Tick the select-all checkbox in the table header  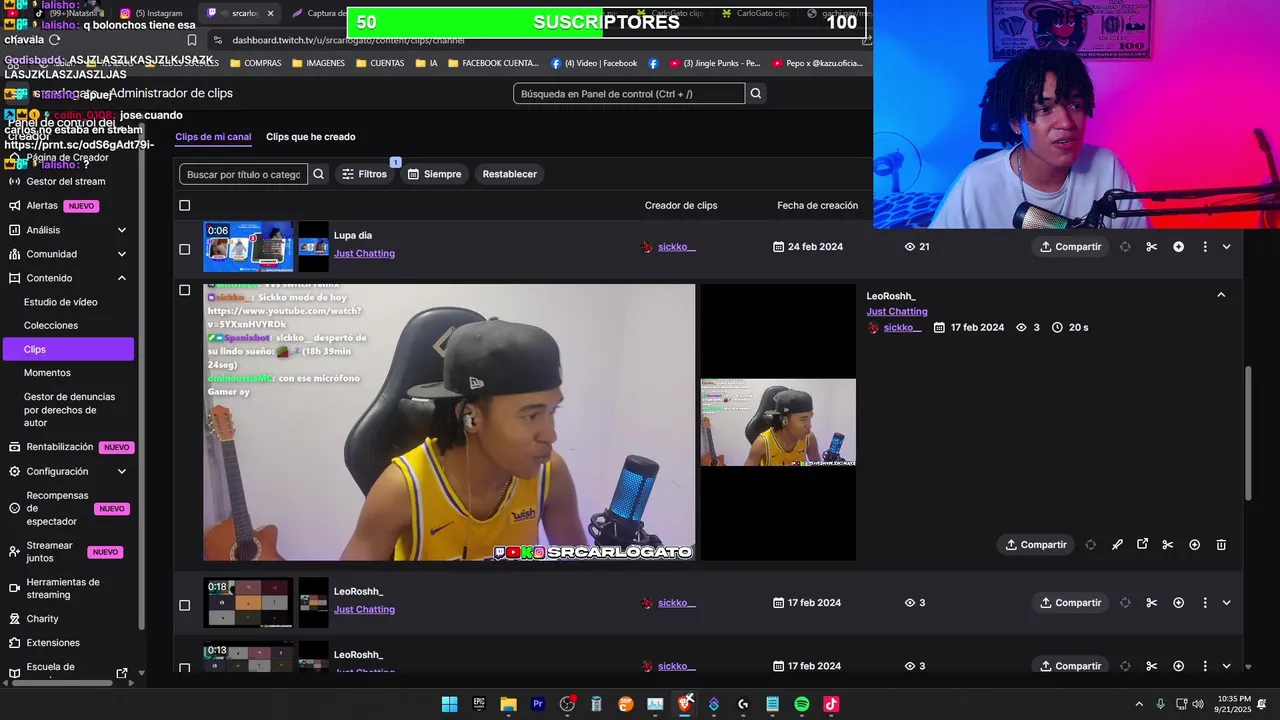184,205
